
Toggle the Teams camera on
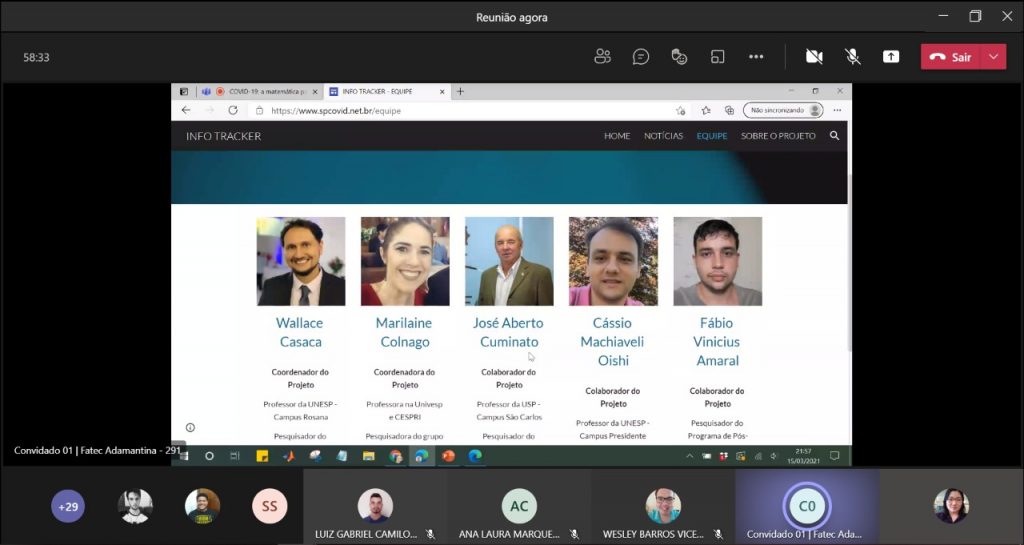pyautogui.click(x=814, y=57)
